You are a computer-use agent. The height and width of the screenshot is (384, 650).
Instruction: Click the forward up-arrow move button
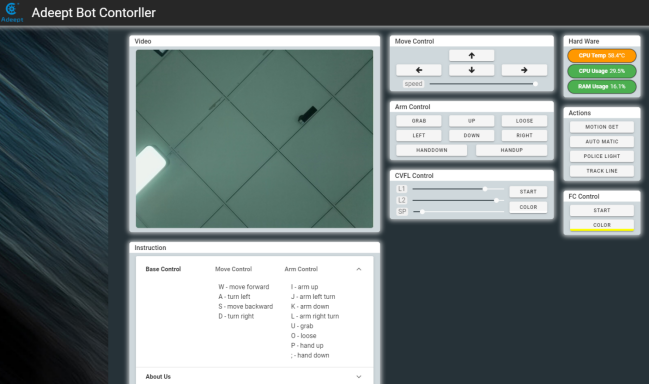pos(471,56)
